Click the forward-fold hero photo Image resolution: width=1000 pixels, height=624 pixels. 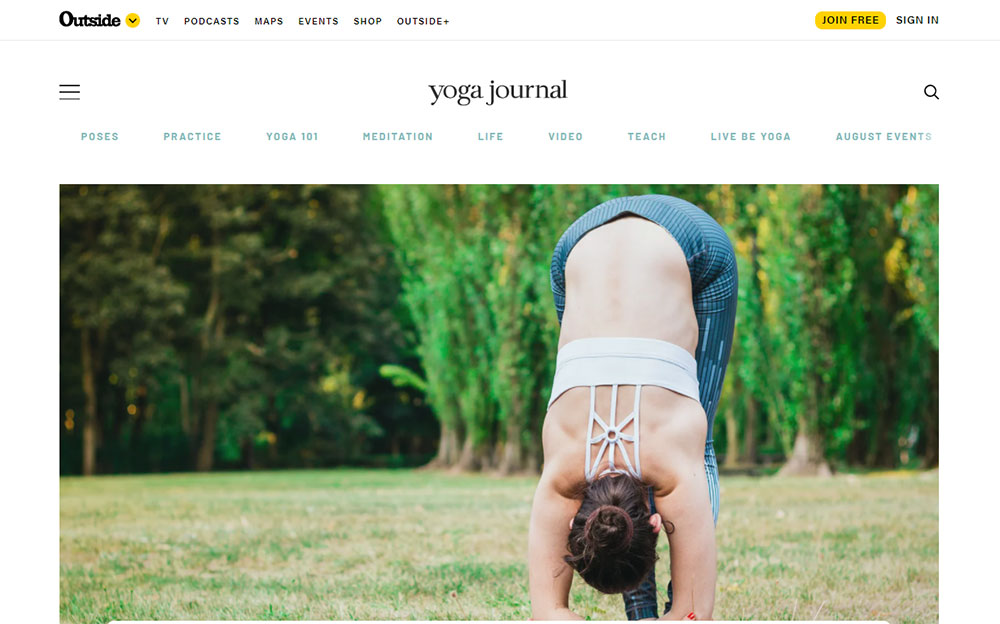point(499,403)
